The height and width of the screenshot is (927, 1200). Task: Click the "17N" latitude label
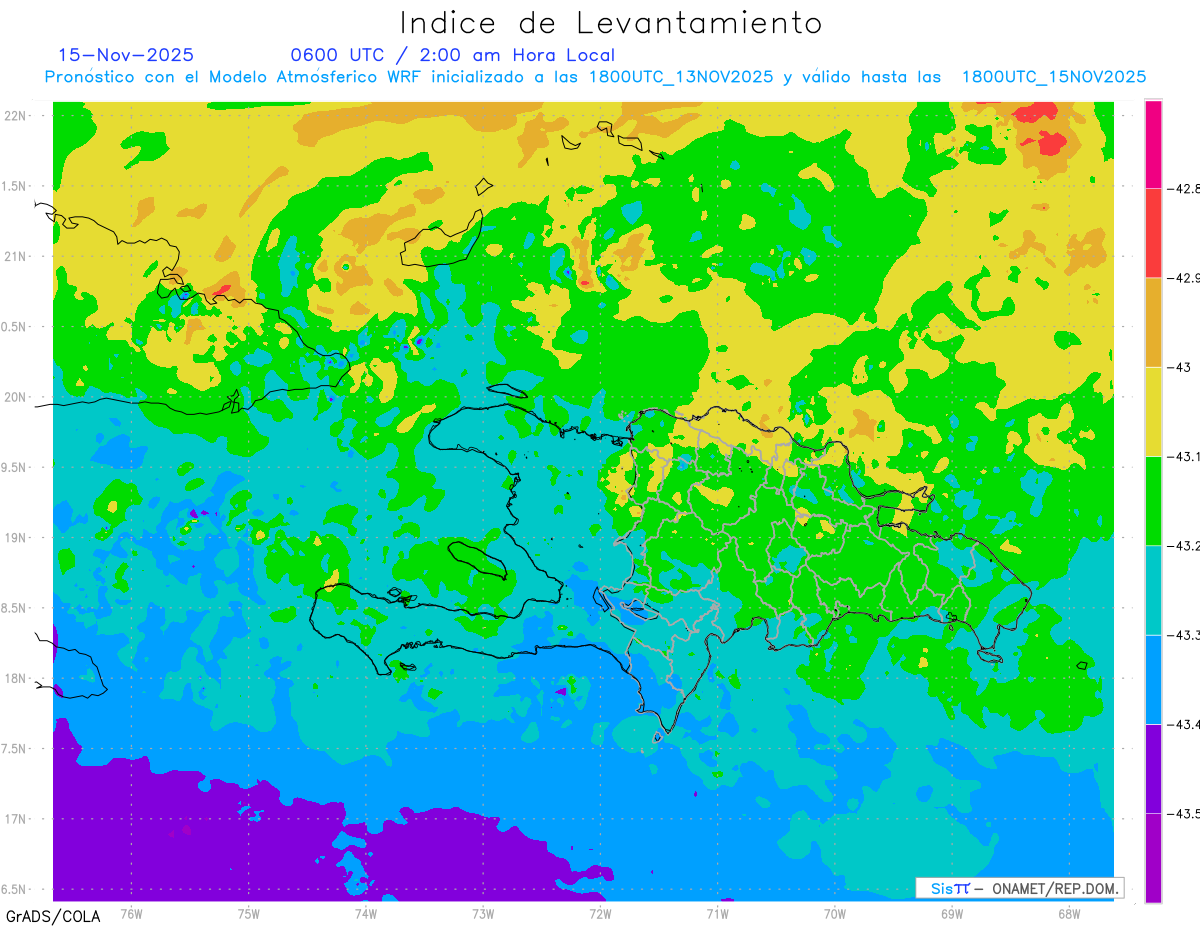pos(17,819)
